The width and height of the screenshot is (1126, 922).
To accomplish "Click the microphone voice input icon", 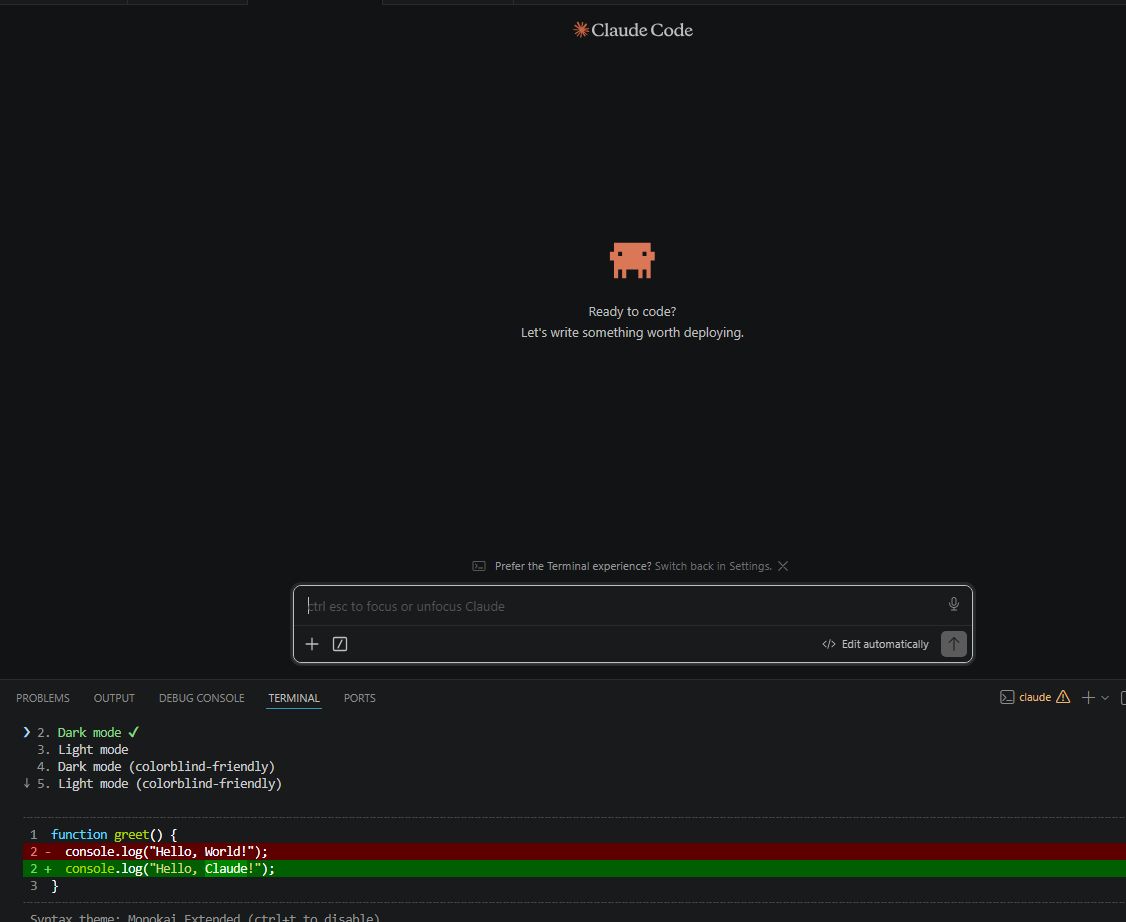I will coord(954,605).
